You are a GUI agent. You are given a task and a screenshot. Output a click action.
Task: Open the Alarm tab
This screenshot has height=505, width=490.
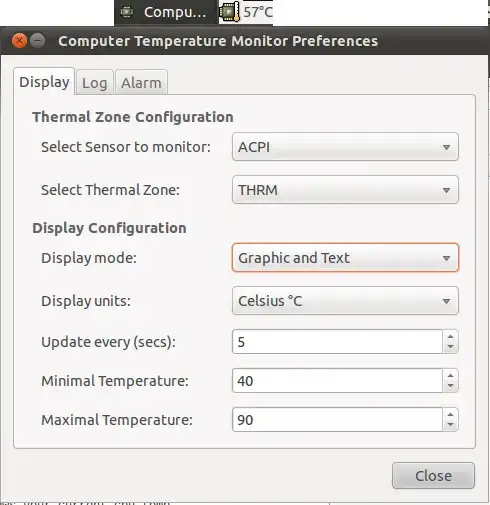(141, 83)
